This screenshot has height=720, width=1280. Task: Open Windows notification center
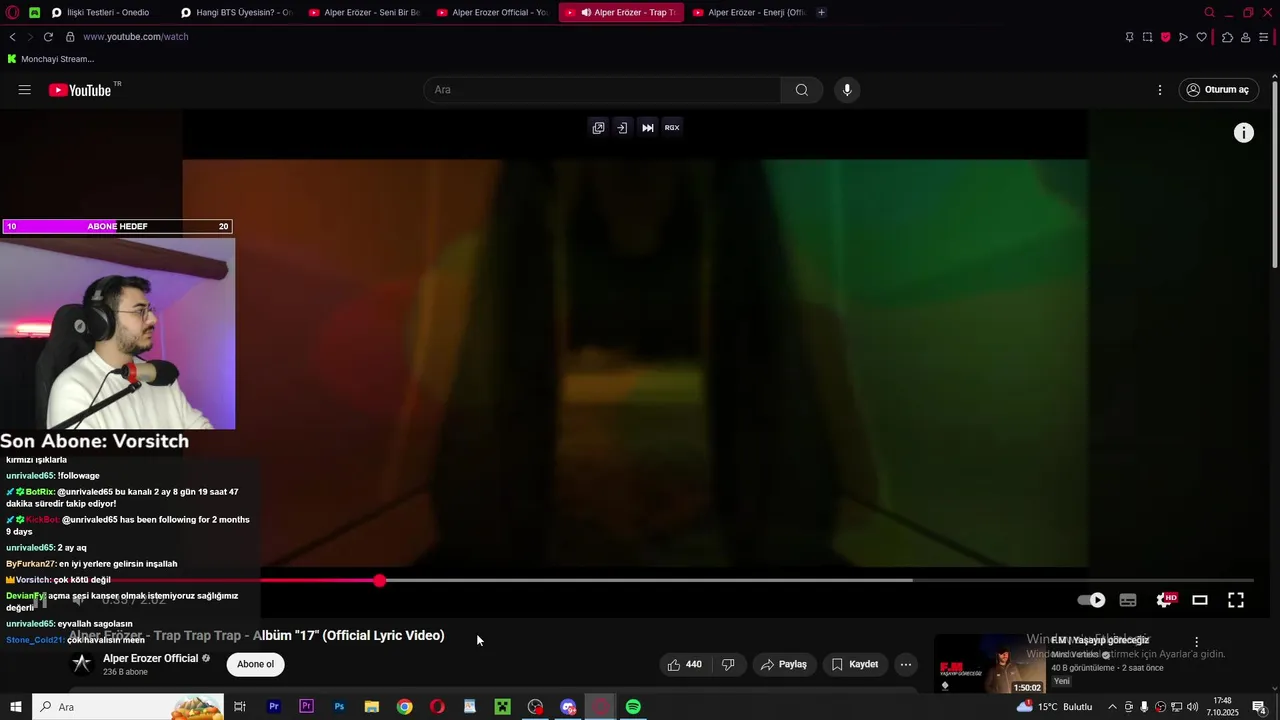[x=1260, y=707]
